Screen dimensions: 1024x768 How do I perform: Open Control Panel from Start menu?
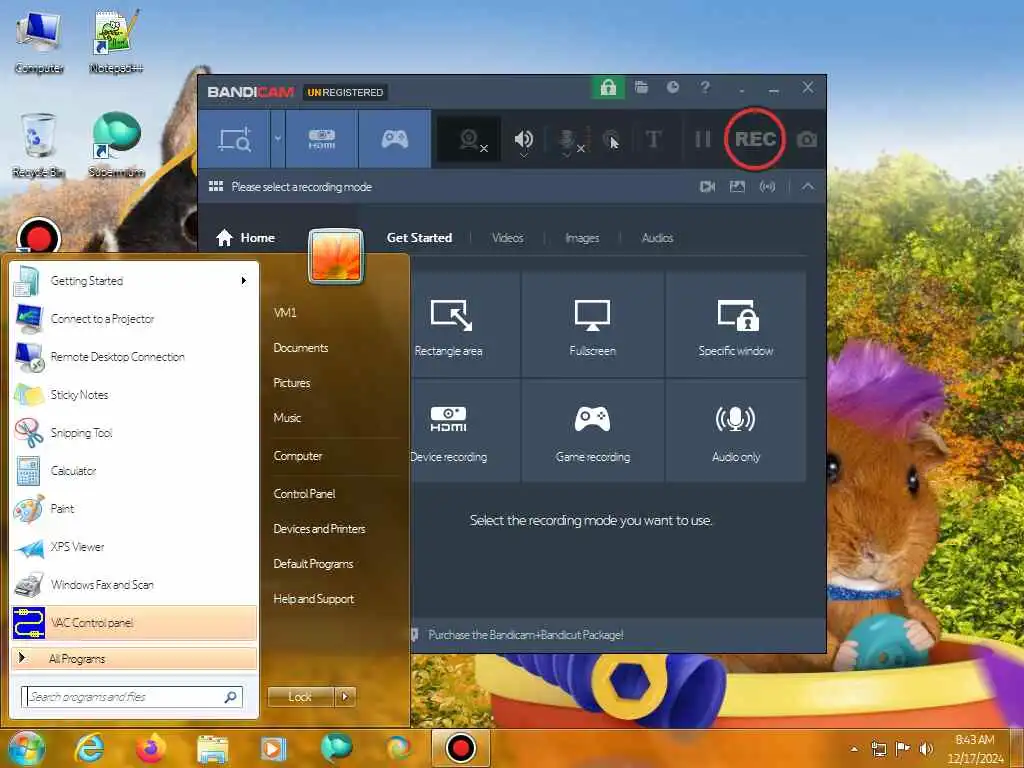pos(304,494)
